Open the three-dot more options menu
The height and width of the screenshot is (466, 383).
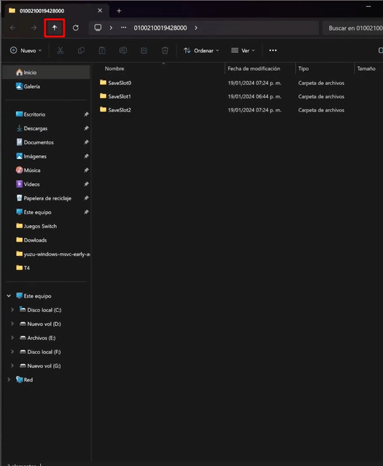pos(273,50)
